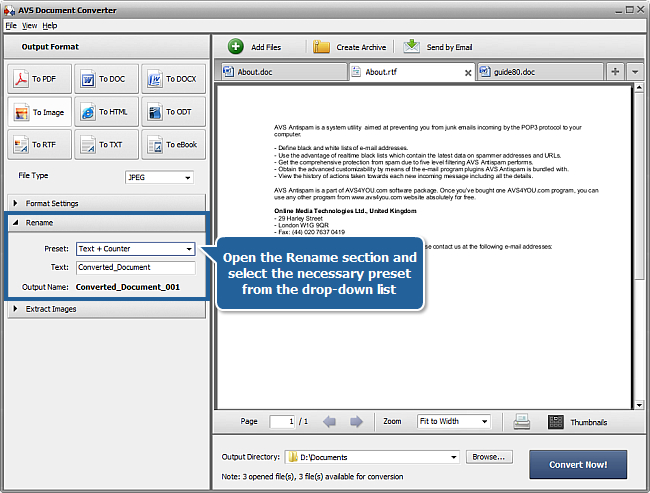Click preview scrollbar down arrow
This screenshot has height=493, width=650.
(639, 405)
